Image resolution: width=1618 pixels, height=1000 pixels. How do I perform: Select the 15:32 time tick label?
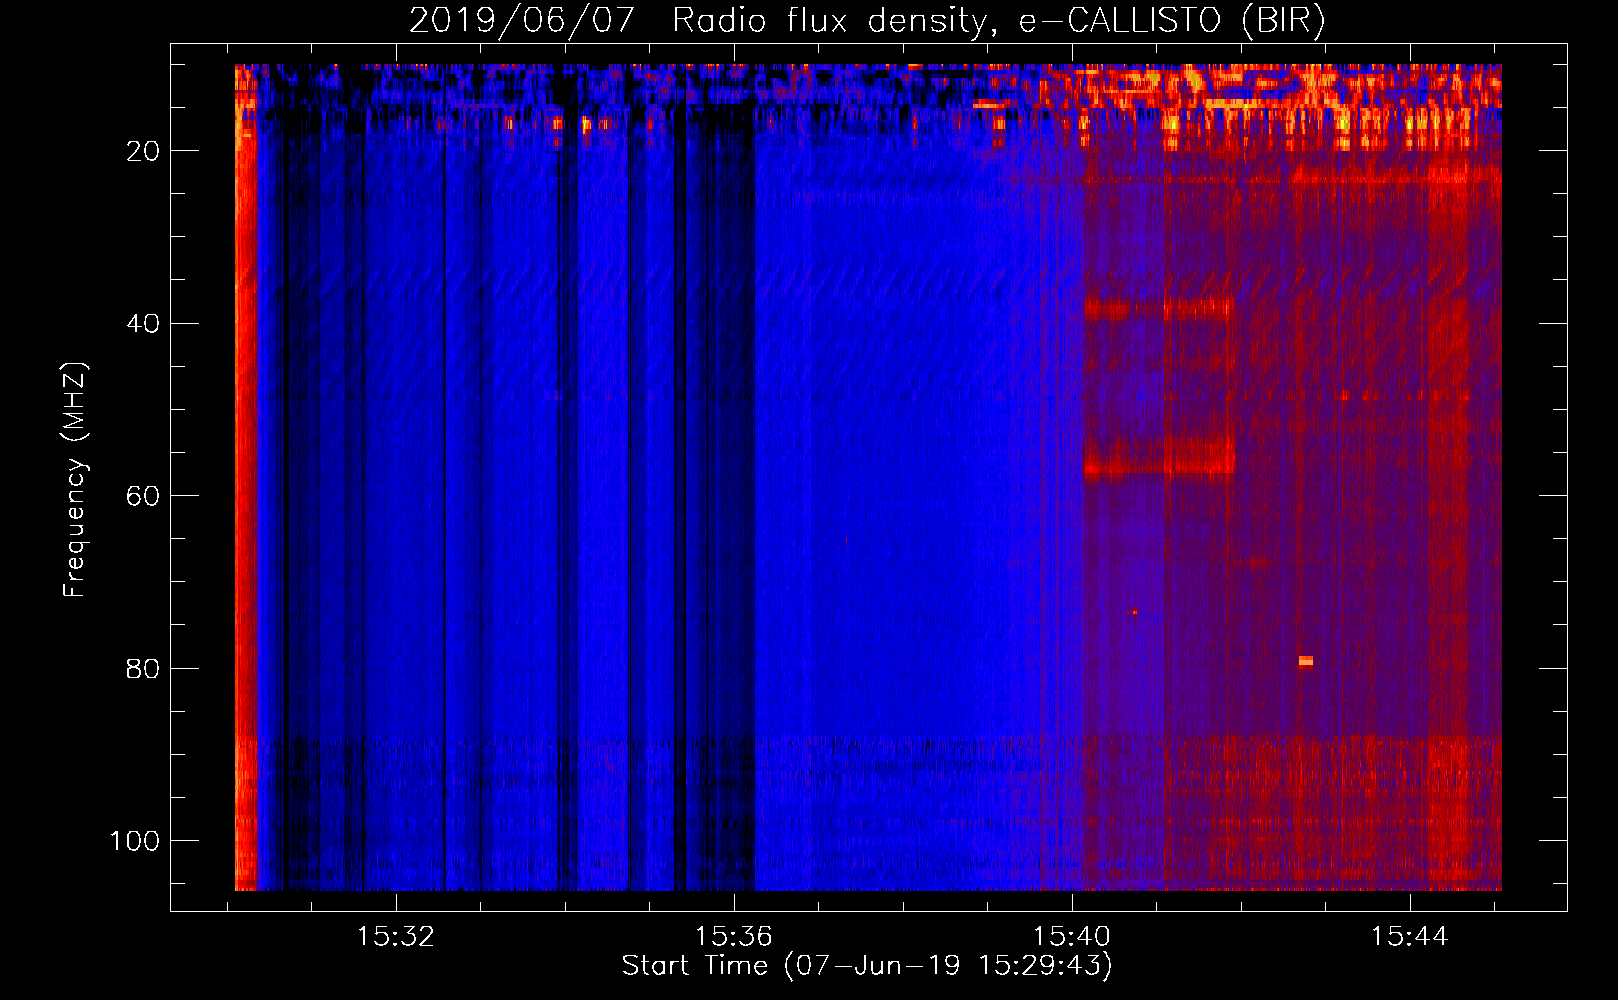tap(396, 937)
